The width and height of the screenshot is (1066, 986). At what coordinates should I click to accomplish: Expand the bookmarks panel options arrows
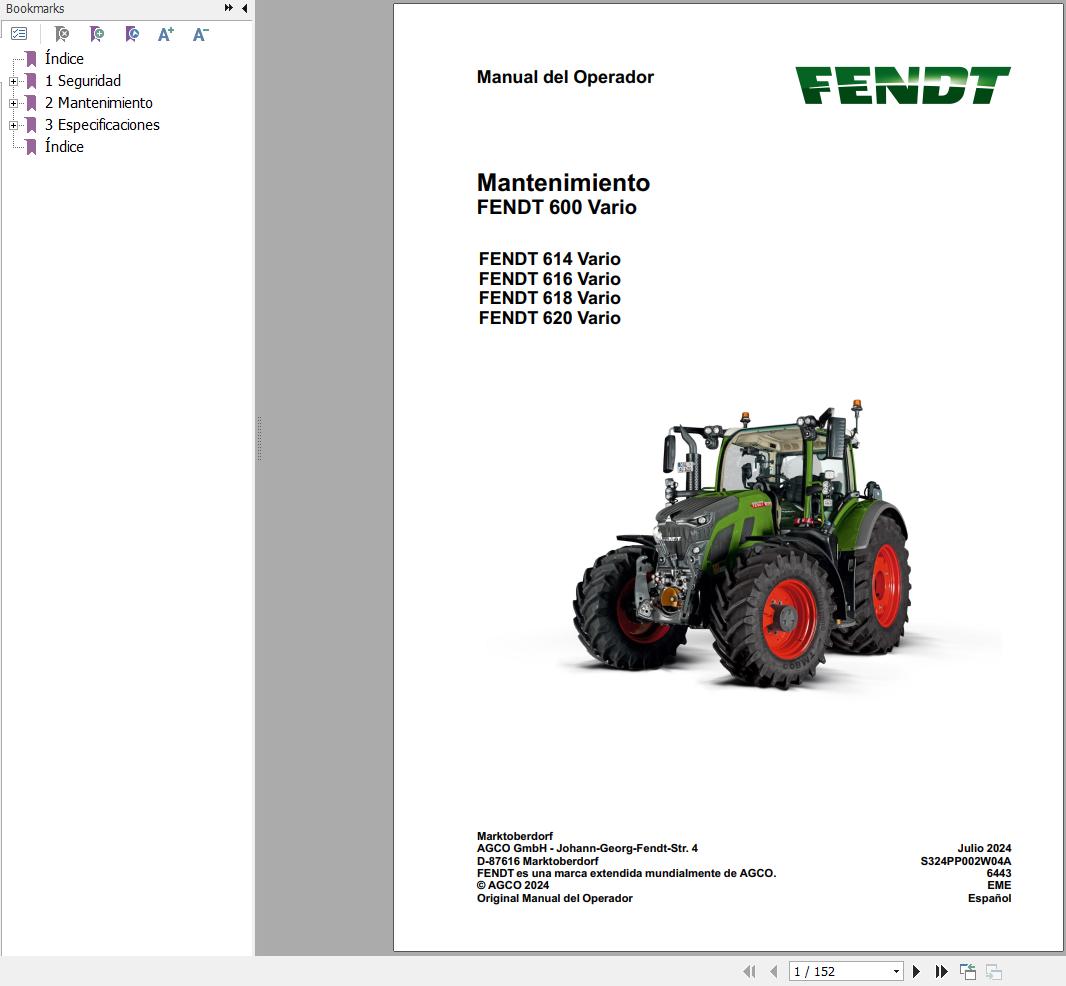coord(228,8)
